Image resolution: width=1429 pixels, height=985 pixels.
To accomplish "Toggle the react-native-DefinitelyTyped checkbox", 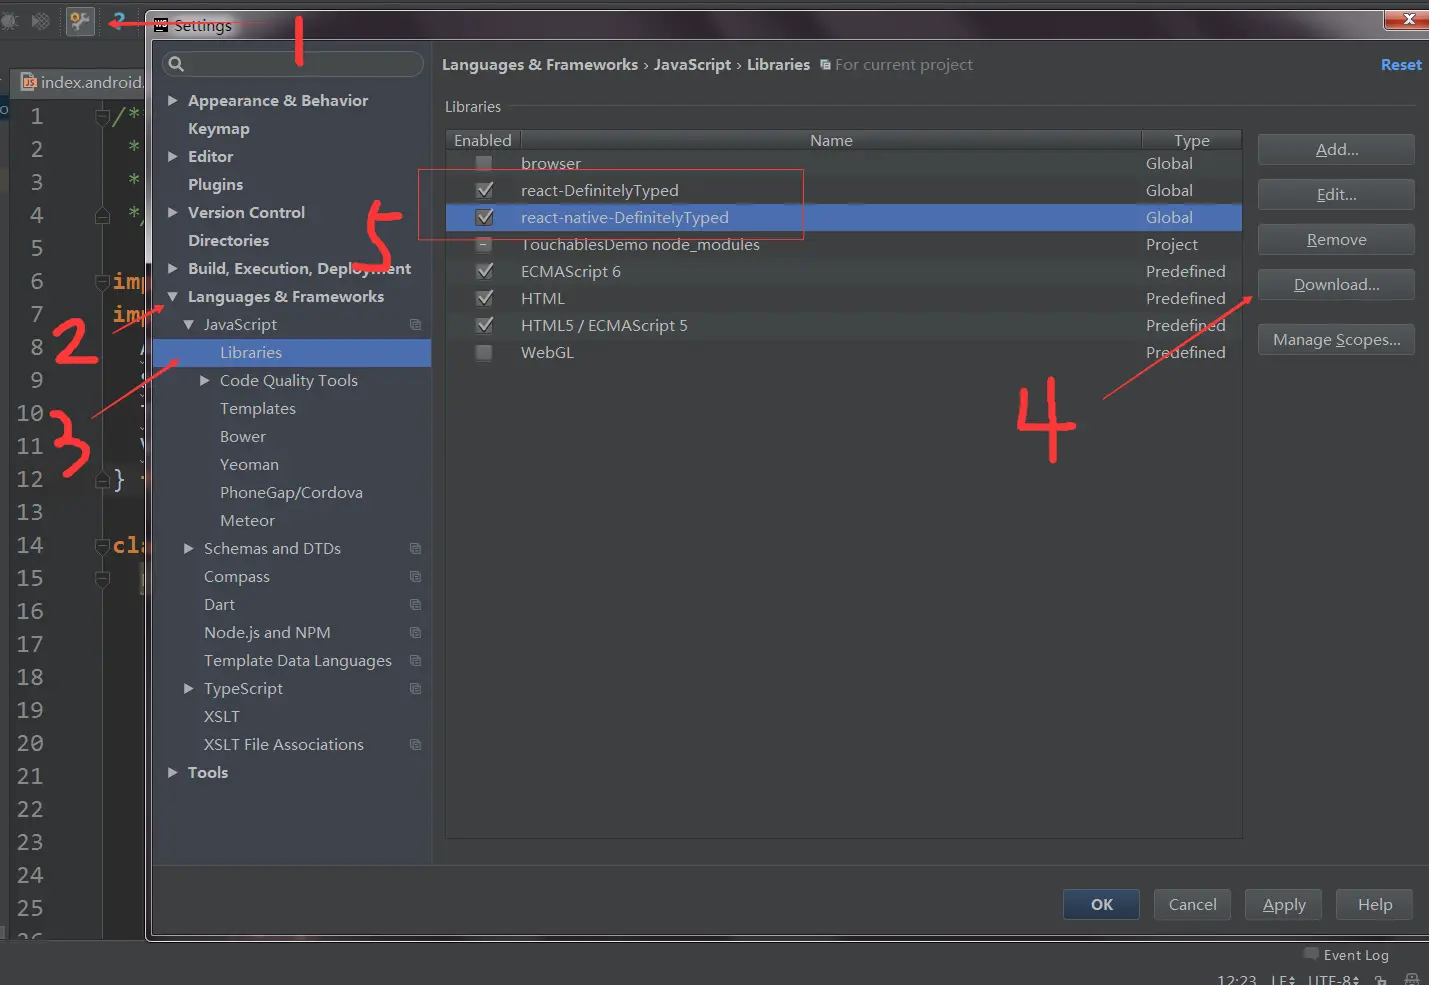I will 484,217.
